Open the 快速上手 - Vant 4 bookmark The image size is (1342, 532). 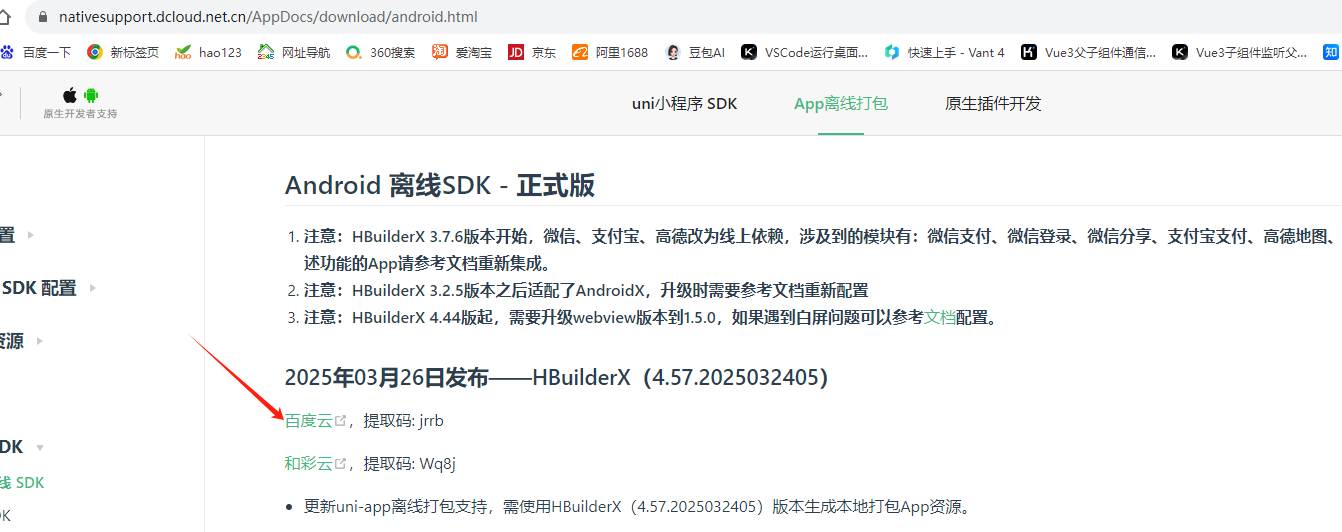[944, 52]
